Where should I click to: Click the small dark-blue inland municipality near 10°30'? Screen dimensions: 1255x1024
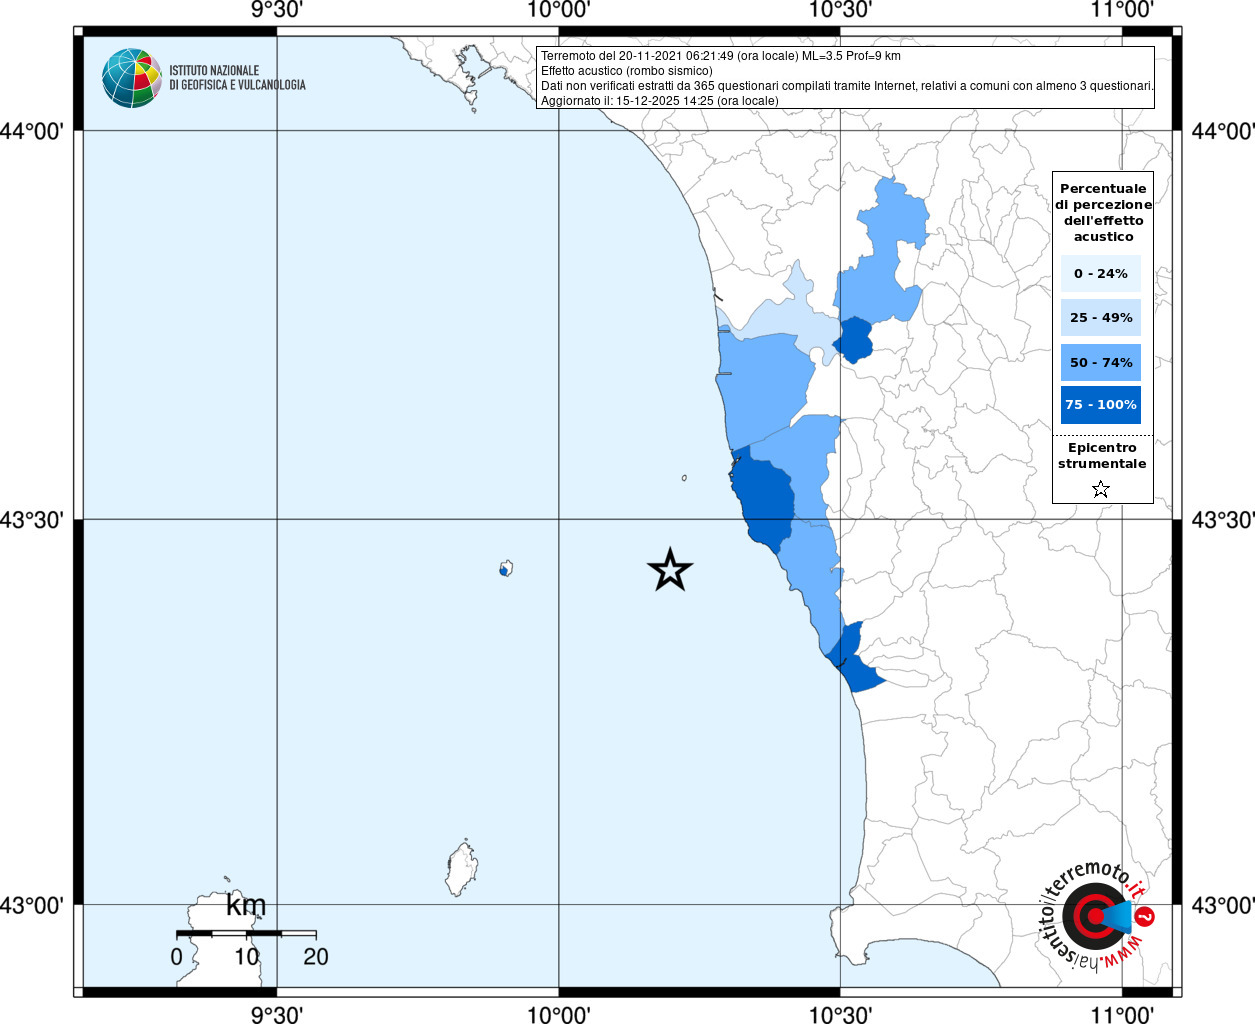click(853, 340)
